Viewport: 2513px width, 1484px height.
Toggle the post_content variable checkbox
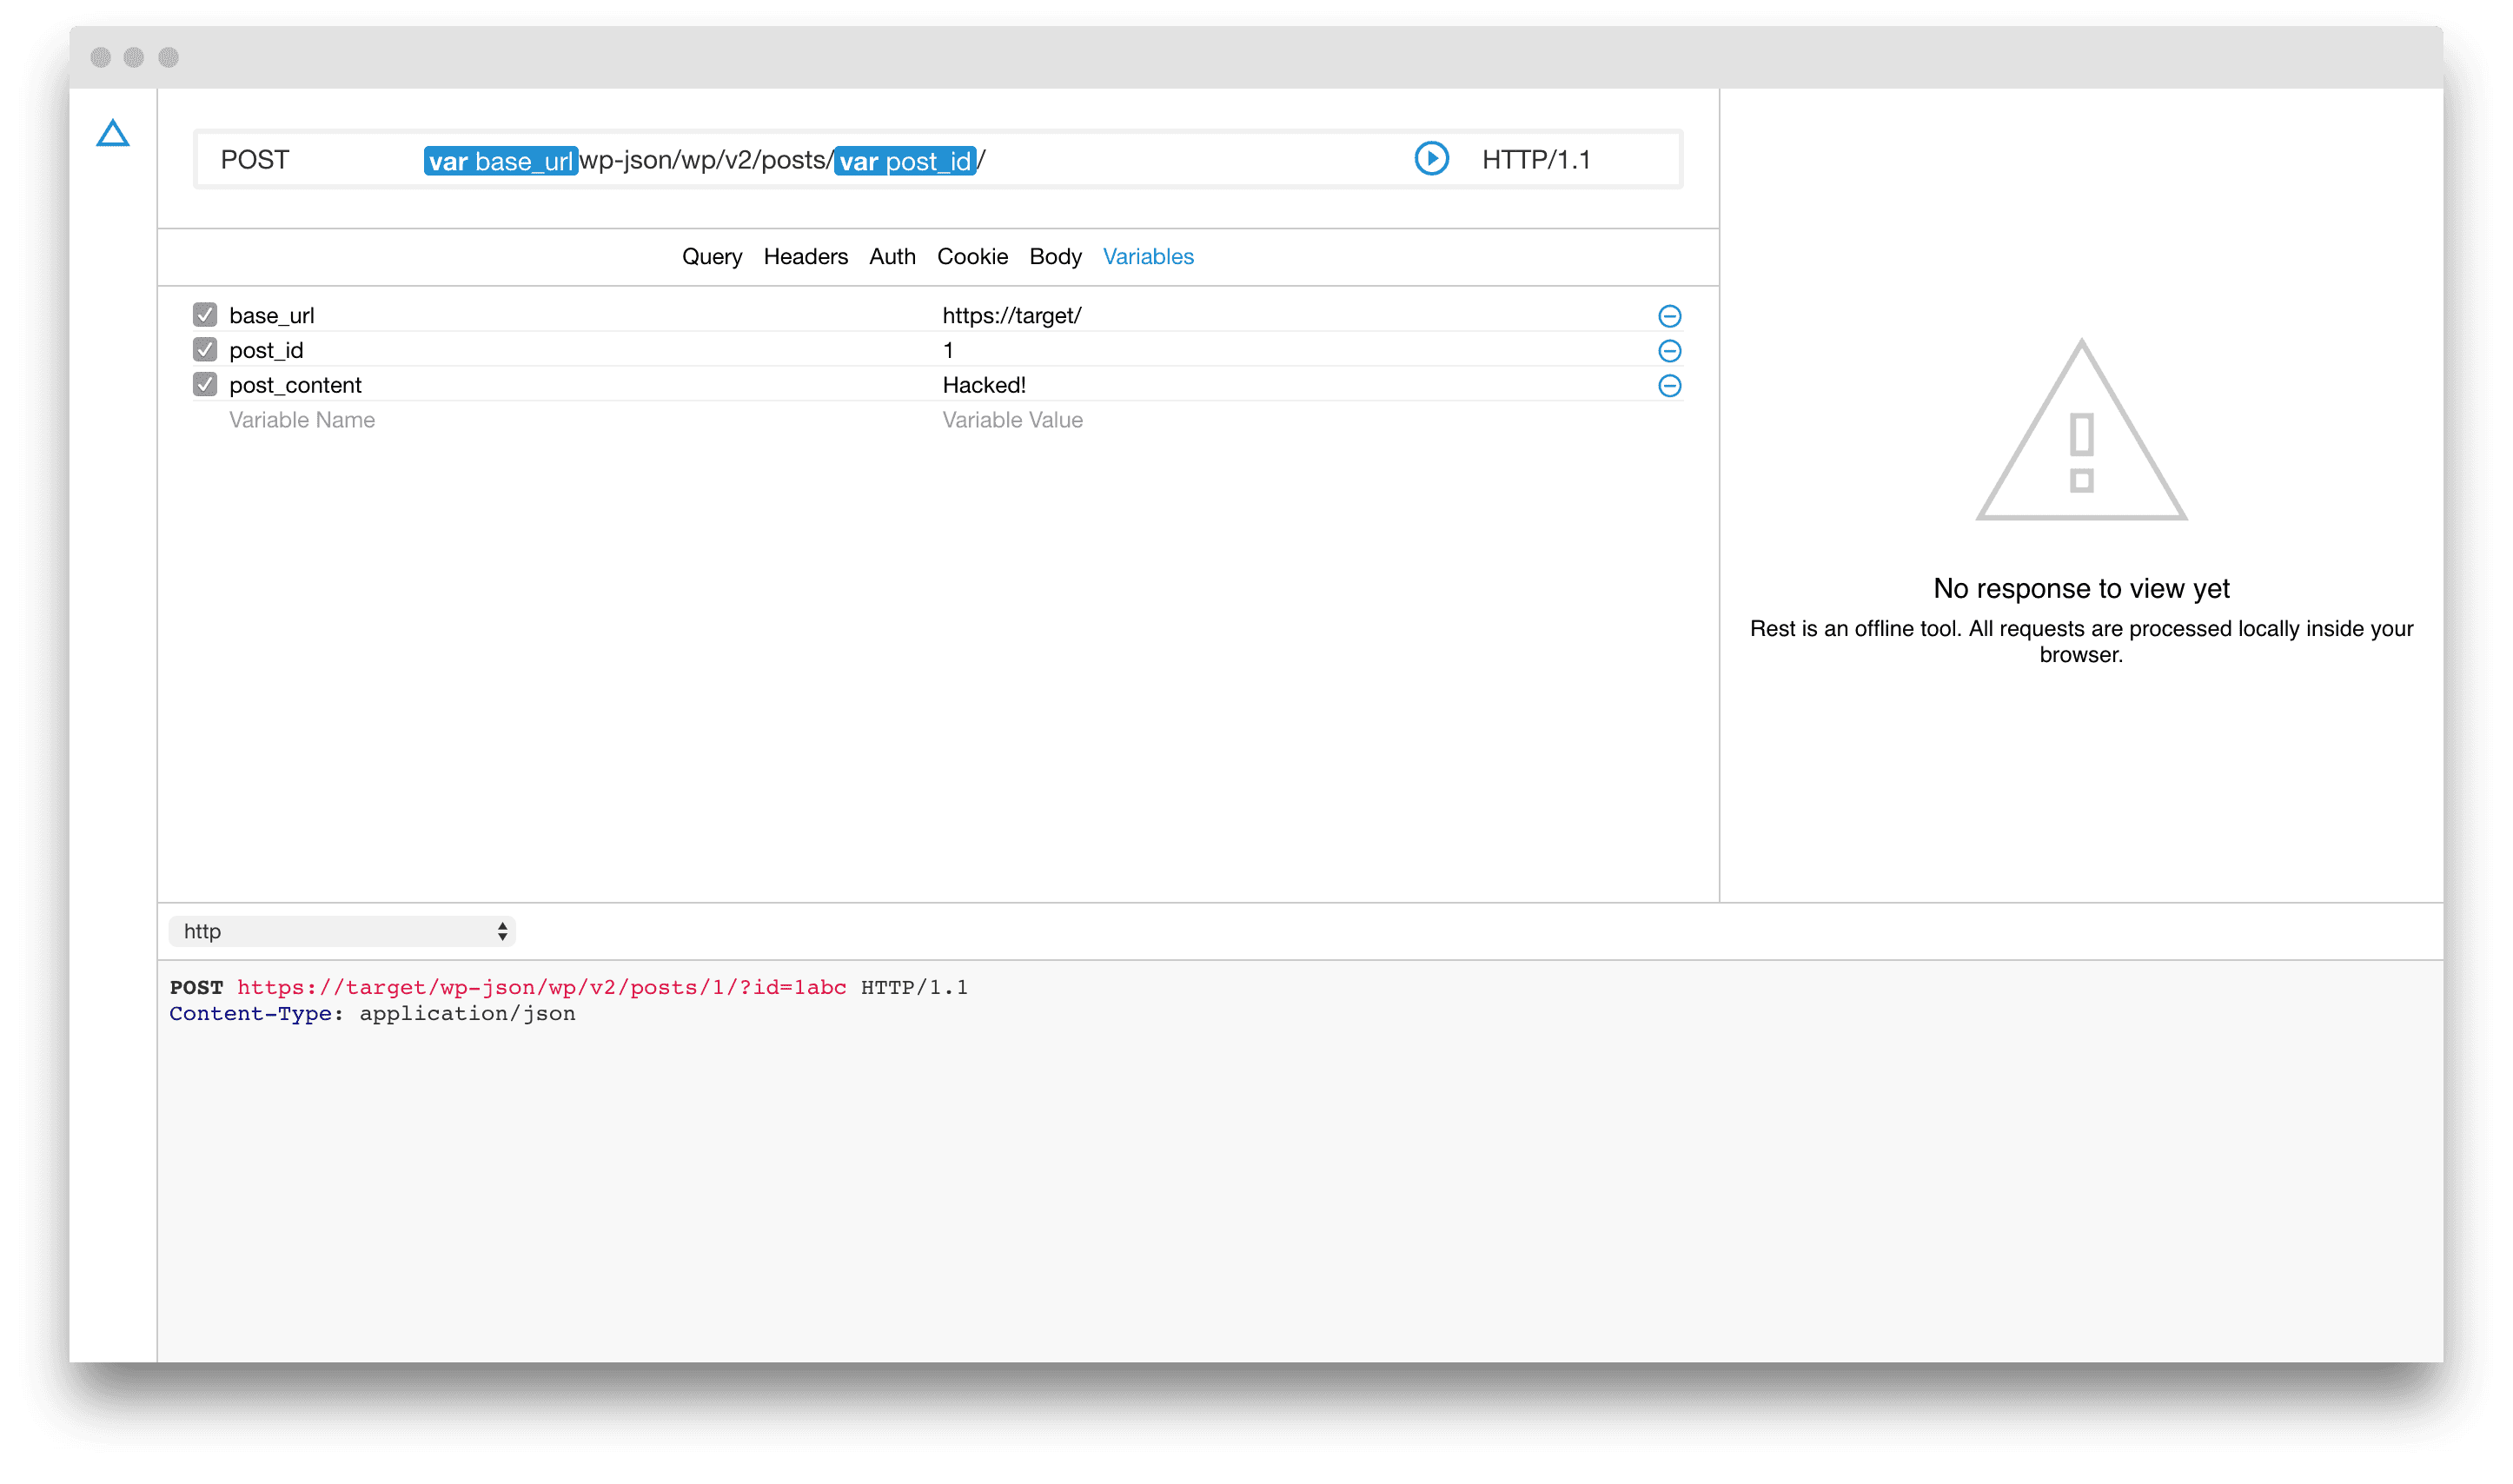(x=205, y=385)
